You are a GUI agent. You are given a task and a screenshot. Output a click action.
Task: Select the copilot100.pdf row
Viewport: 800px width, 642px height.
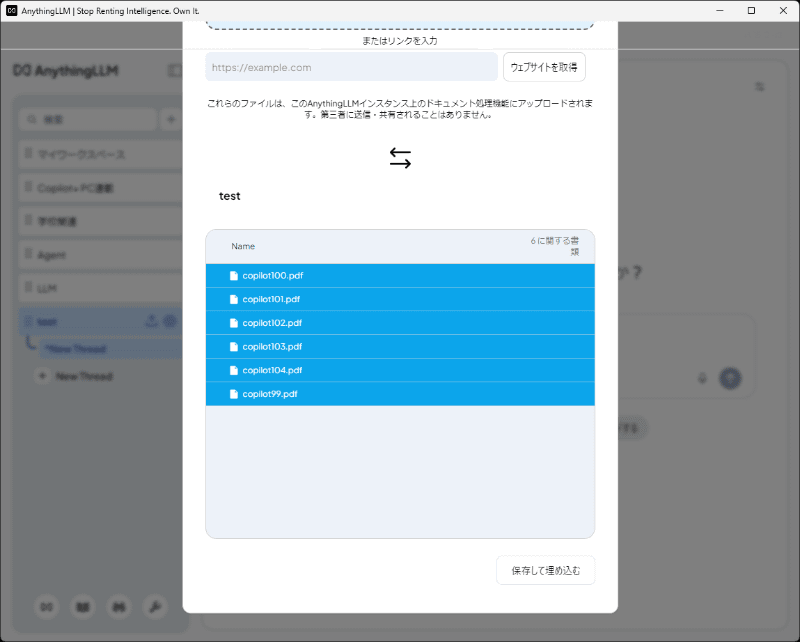pyautogui.click(x=400, y=276)
